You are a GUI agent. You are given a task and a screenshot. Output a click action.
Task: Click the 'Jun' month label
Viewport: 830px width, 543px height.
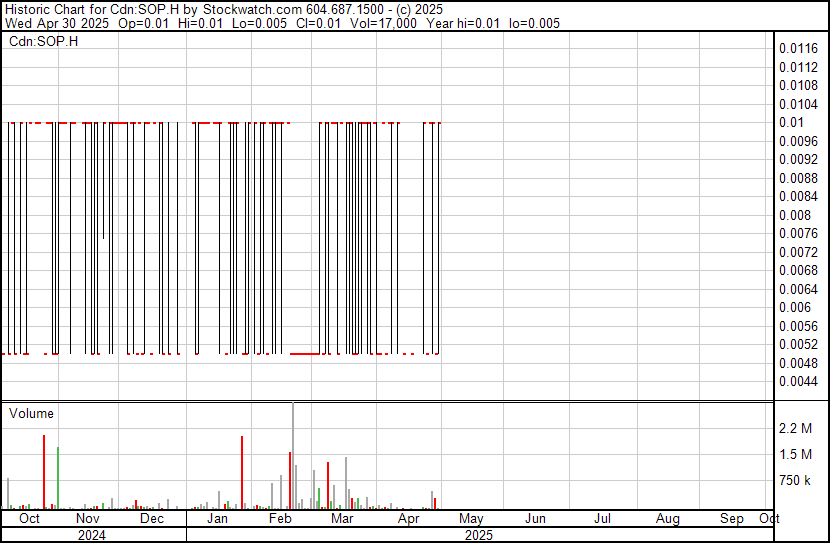pyautogui.click(x=535, y=518)
